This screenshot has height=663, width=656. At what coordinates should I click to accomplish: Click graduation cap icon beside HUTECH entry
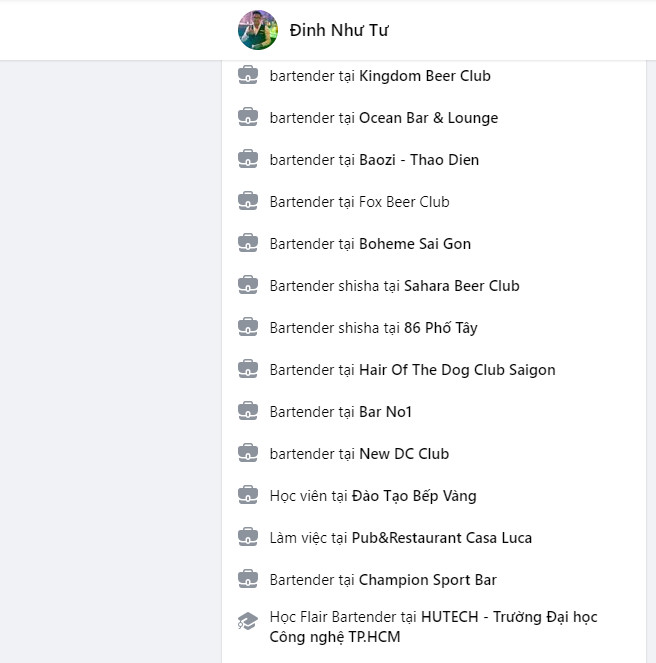point(248,621)
